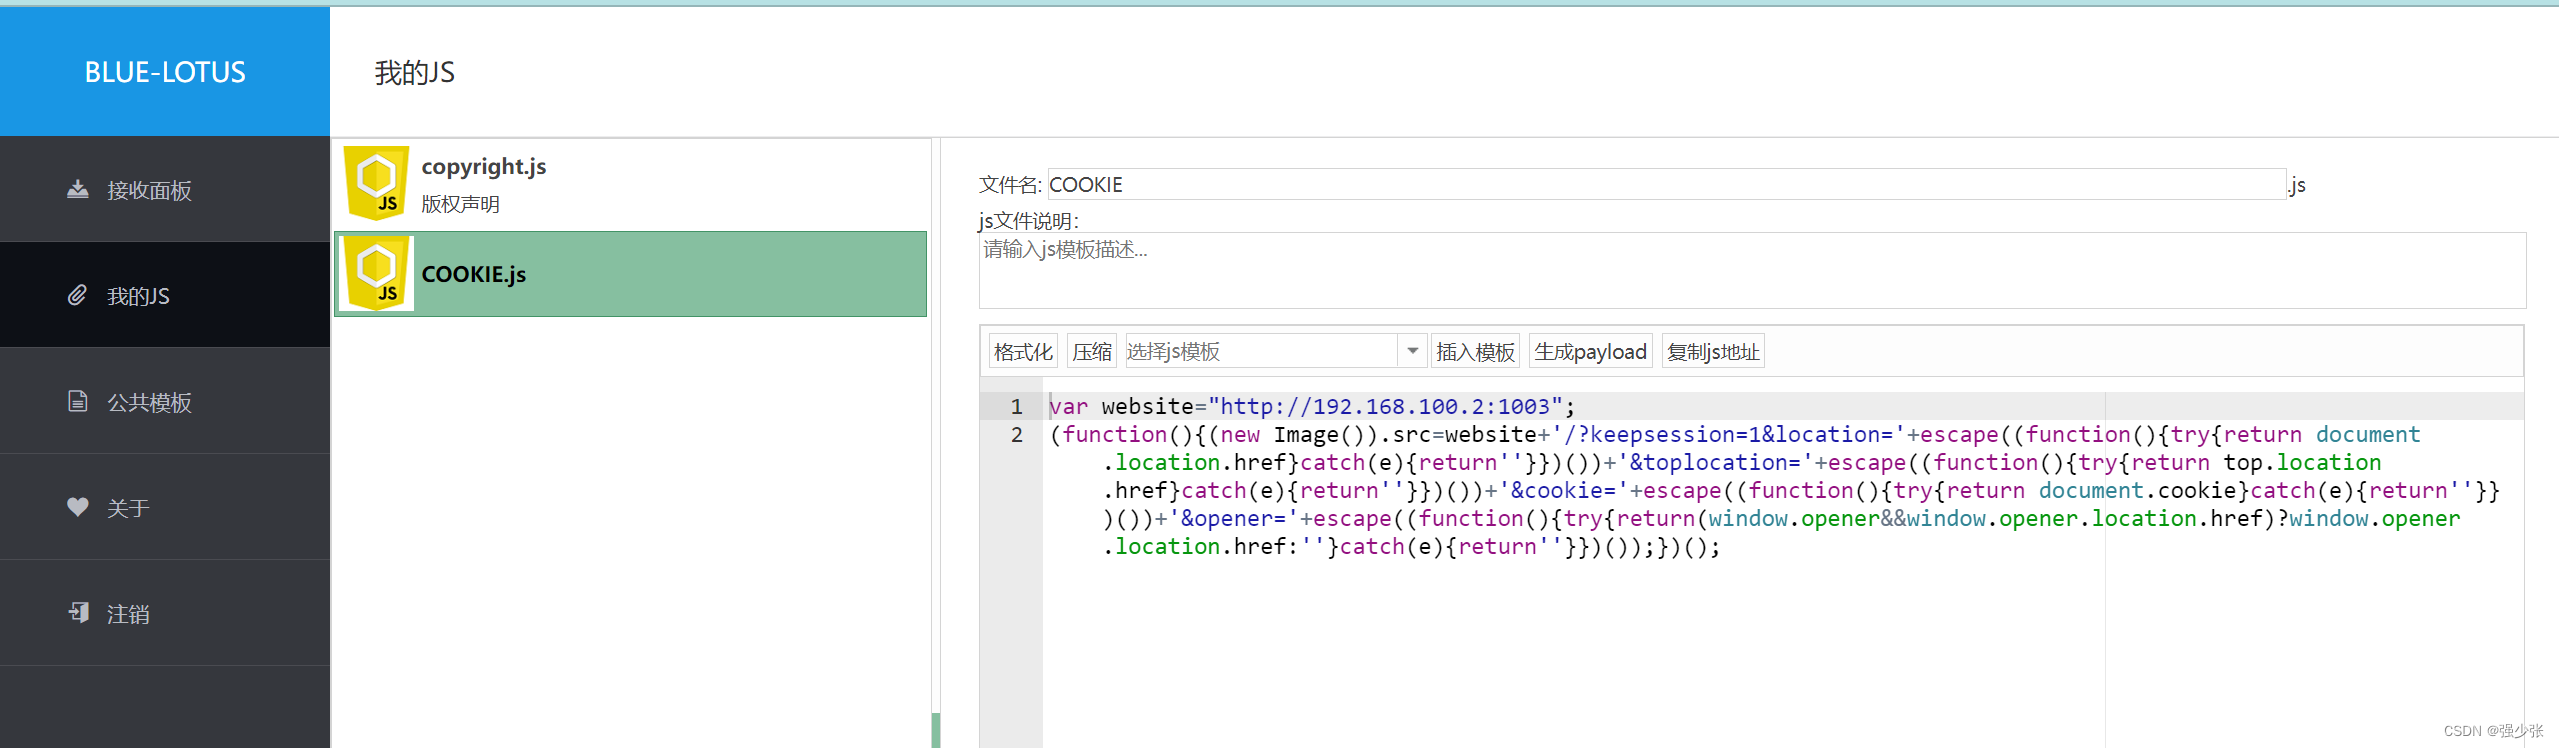
Task: Click line number 2 in the editor gutter
Action: [1016, 434]
